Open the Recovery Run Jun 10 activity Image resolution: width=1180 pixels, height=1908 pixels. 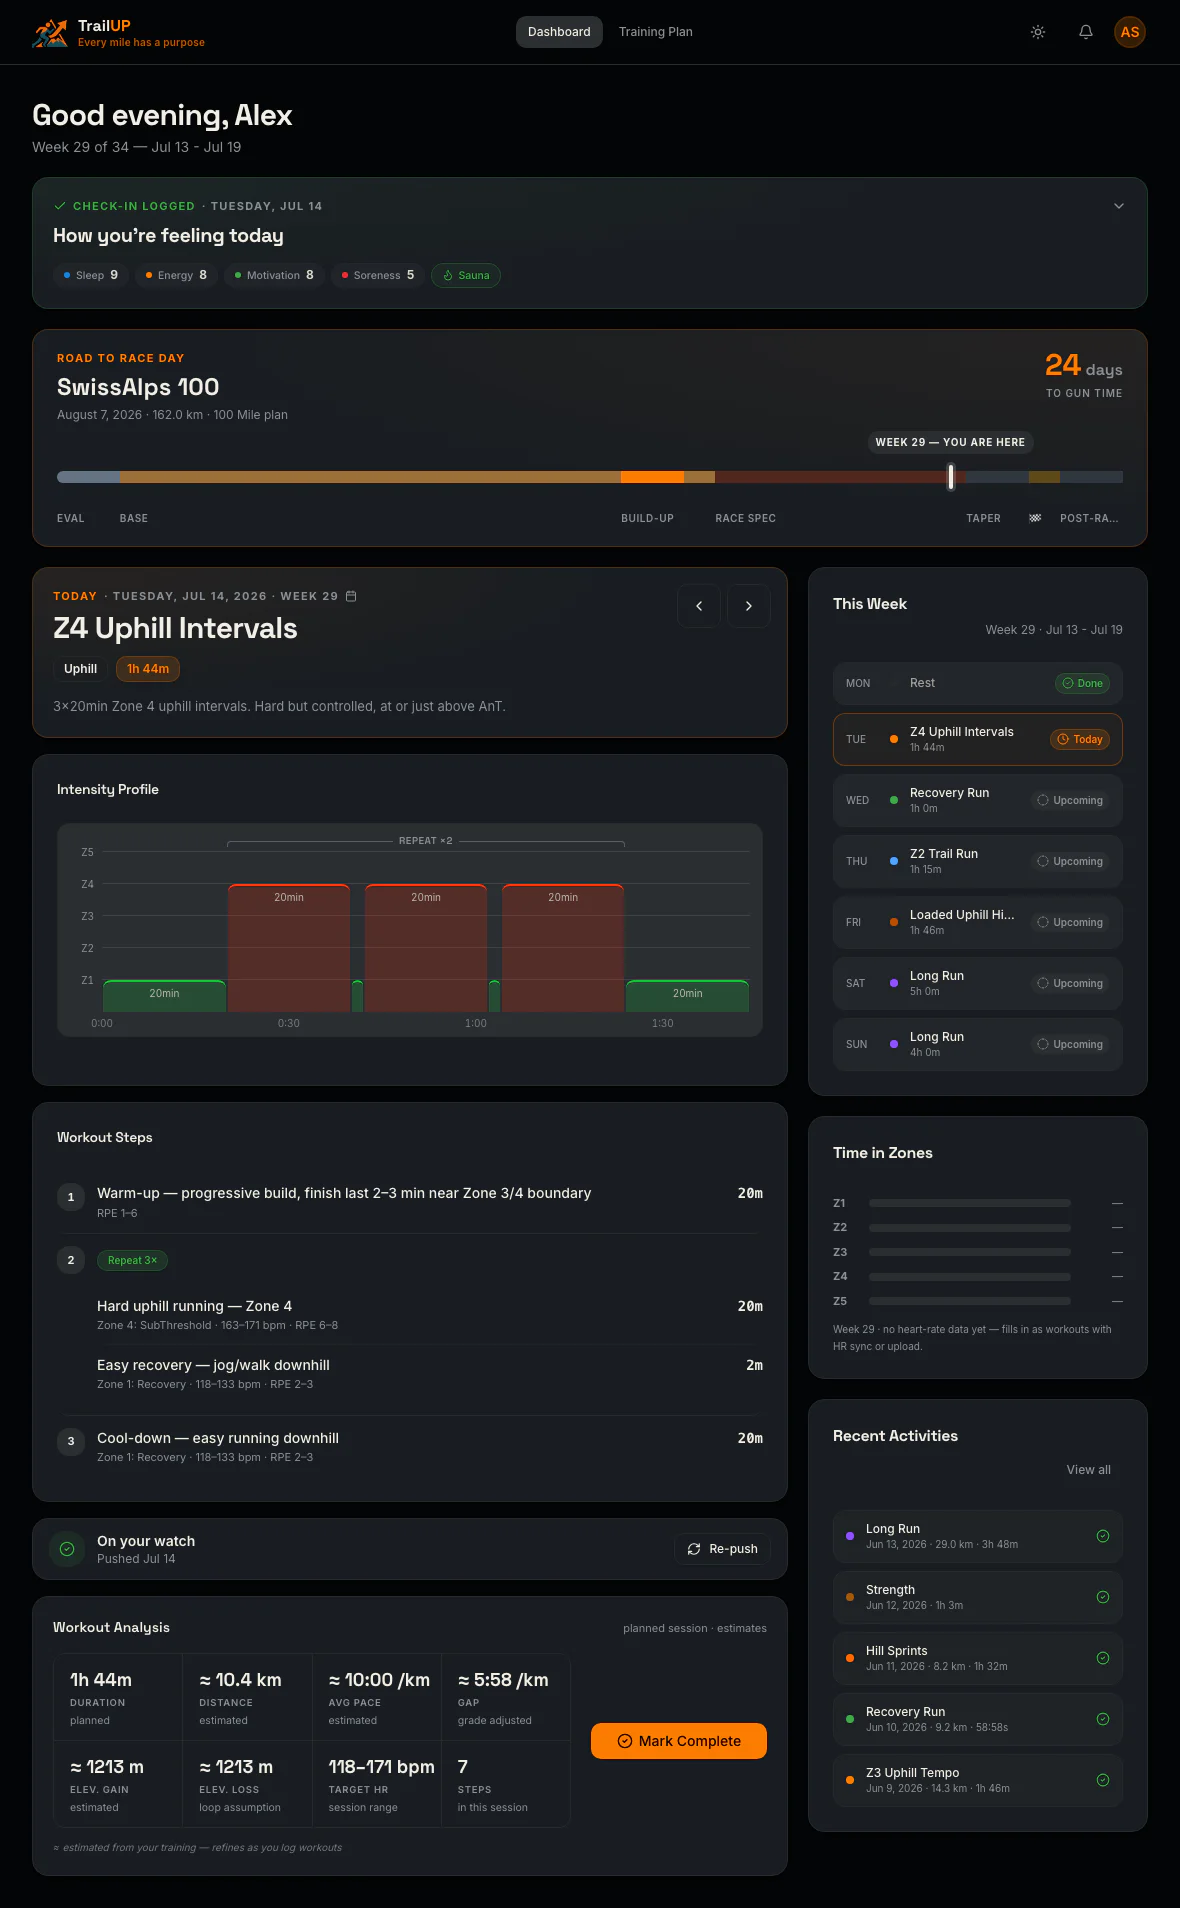tap(978, 1719)
